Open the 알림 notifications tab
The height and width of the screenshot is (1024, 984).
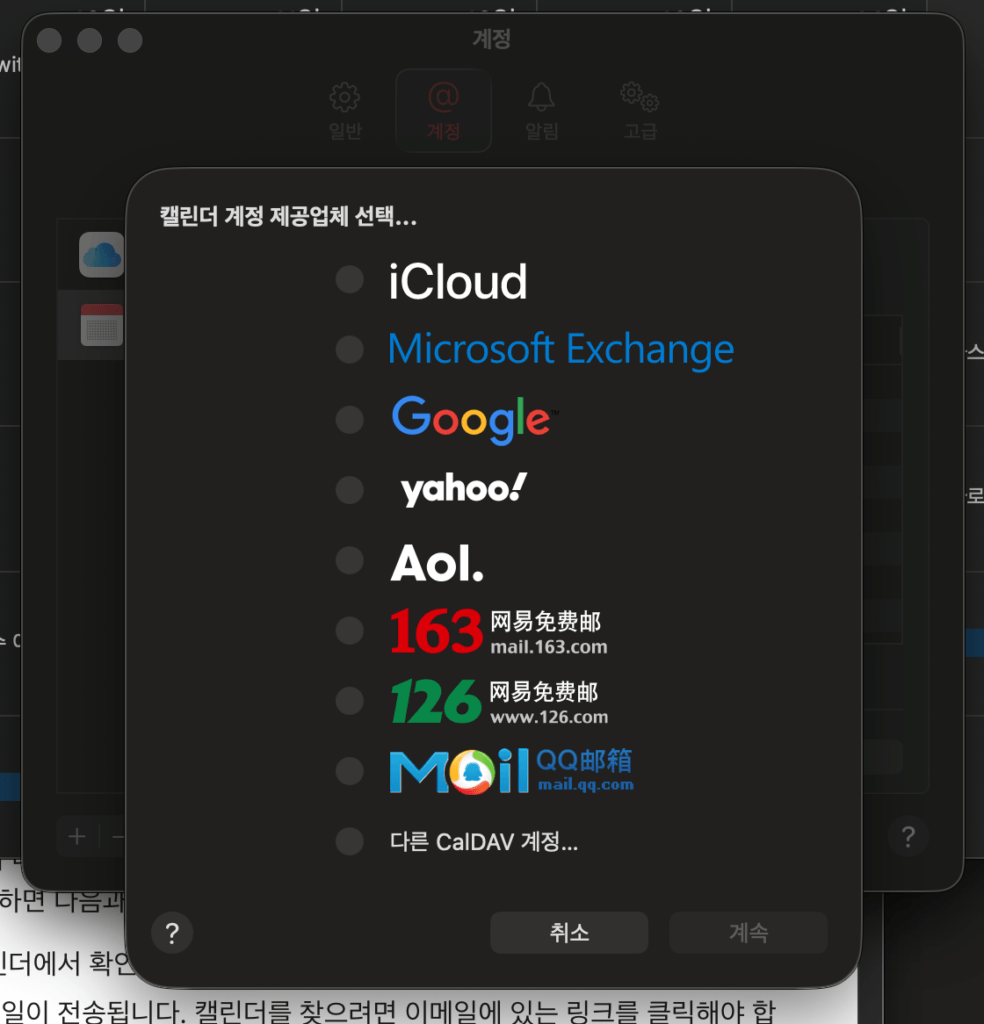541,111
